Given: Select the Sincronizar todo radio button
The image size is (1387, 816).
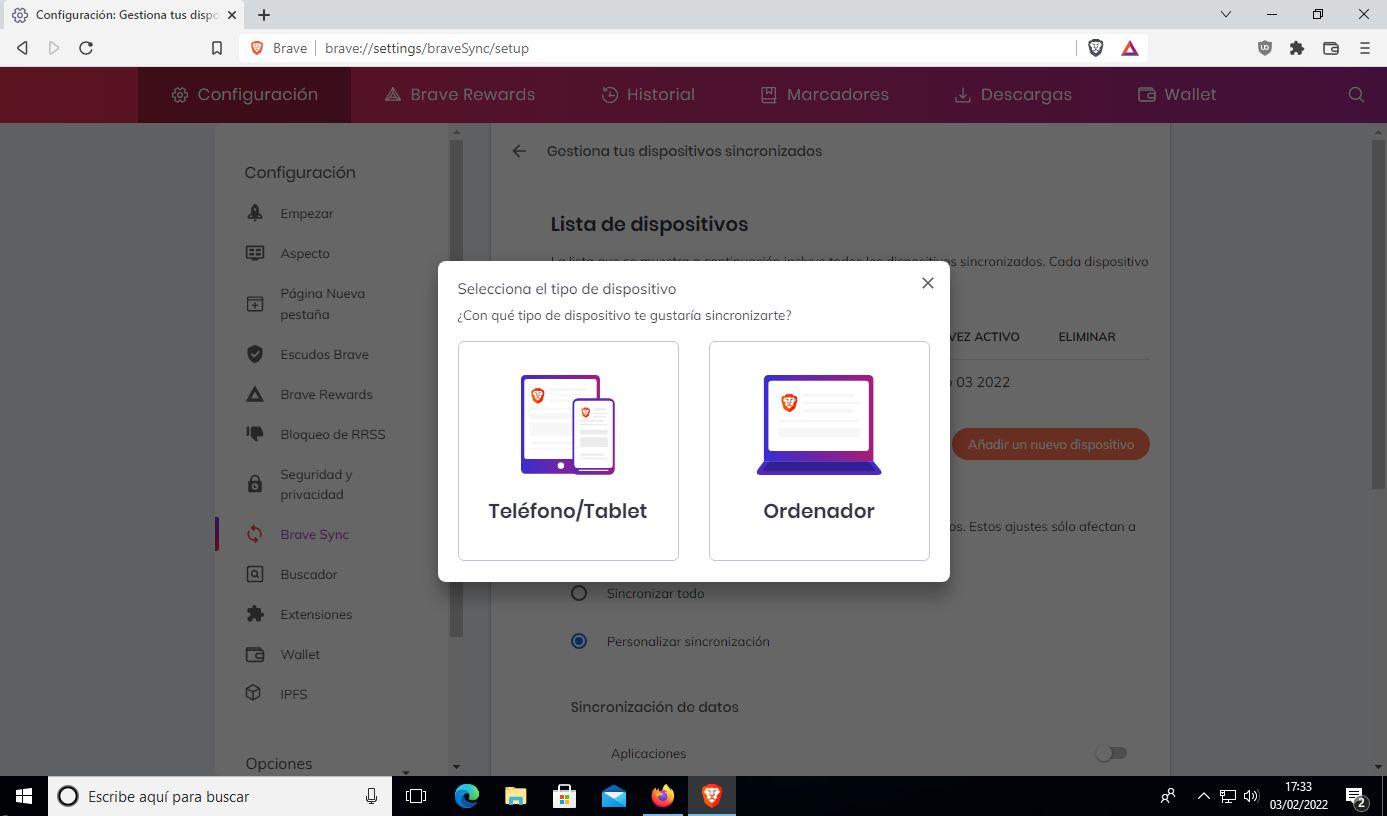Looking at the screenshot, I should [x=579, y=593].
